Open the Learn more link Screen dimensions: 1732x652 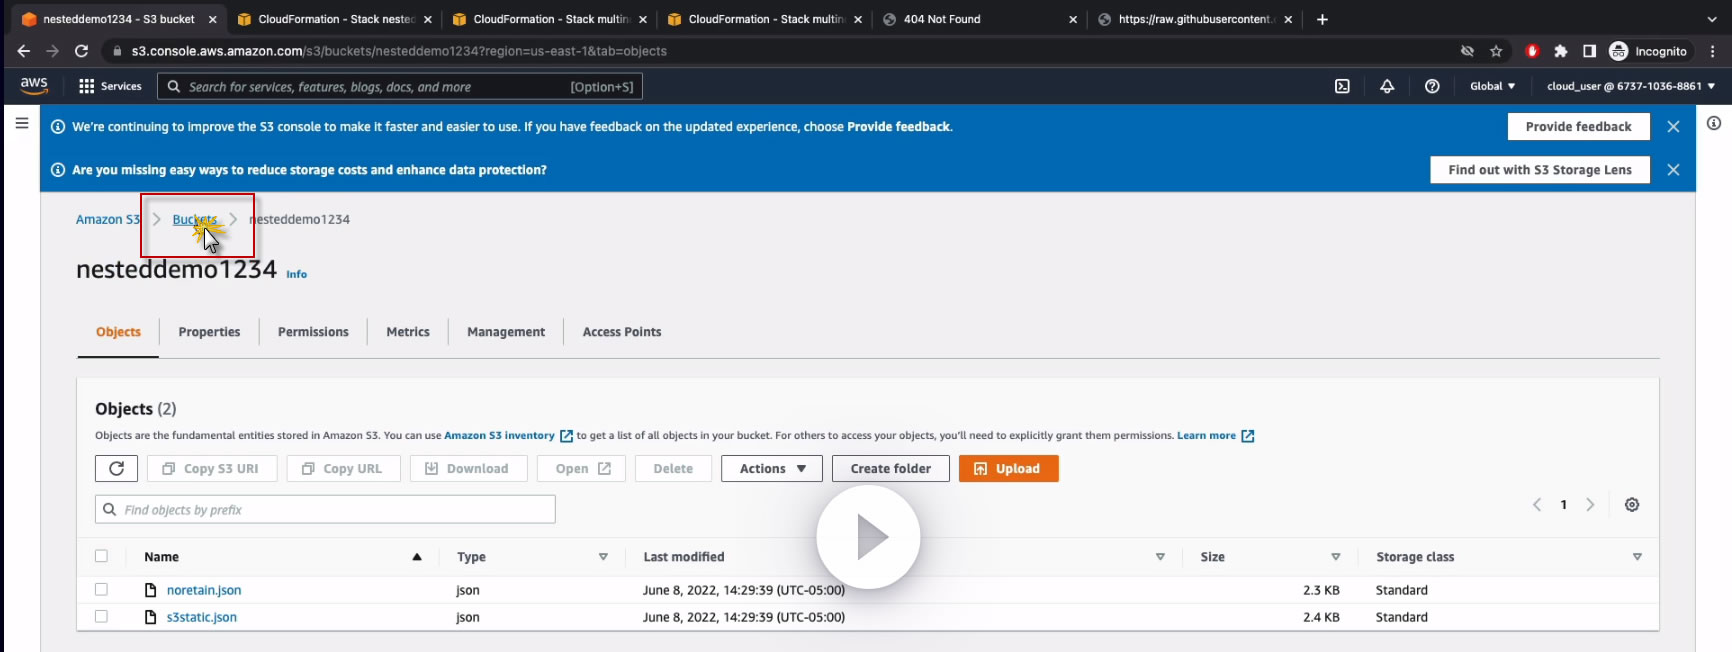(1215, 436)
